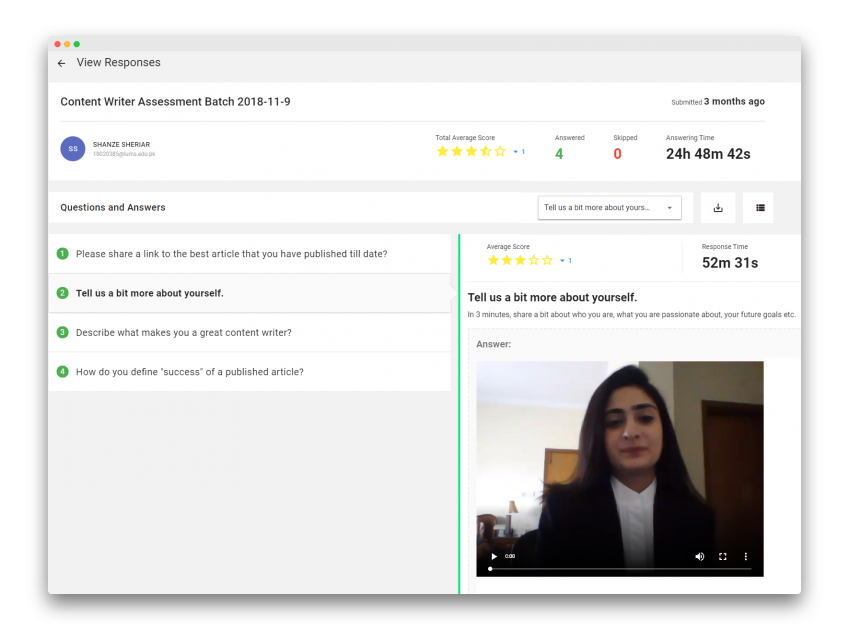The width and height of the screenshot is (849, 630).
Task: Expand the total average score rater count
Action: pos(518,152)
